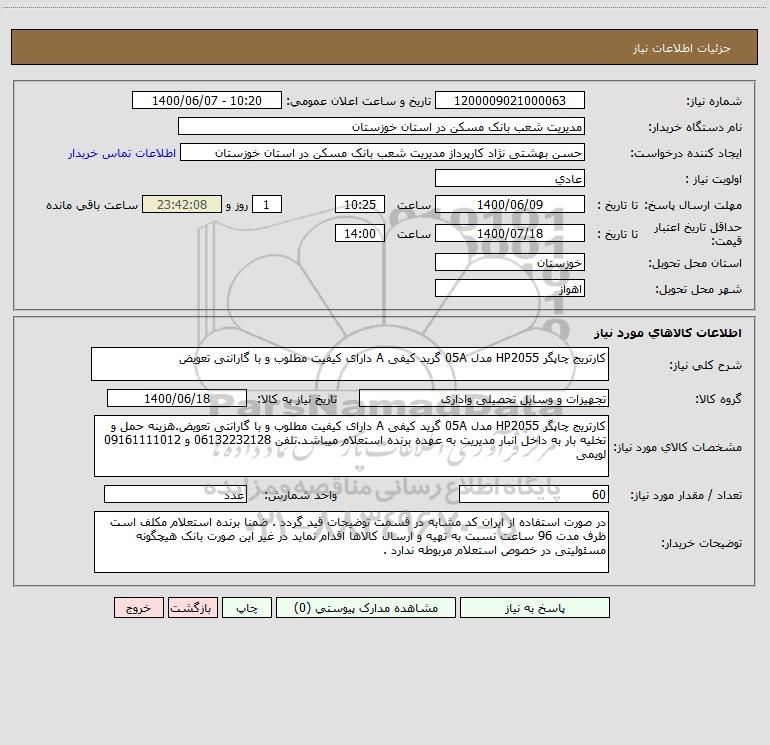
Task: Select the need number field 1200009021000063
Action: [510, 100]
